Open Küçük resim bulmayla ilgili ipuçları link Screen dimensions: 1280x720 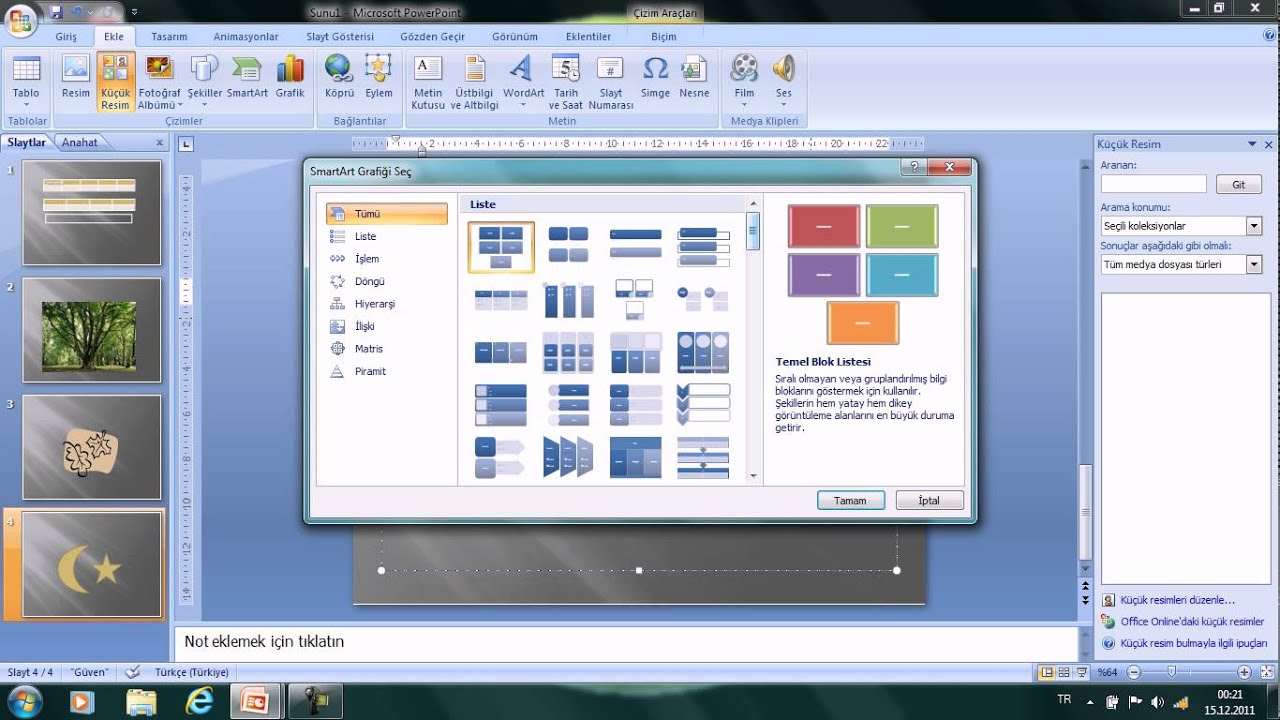point(1194,644)
